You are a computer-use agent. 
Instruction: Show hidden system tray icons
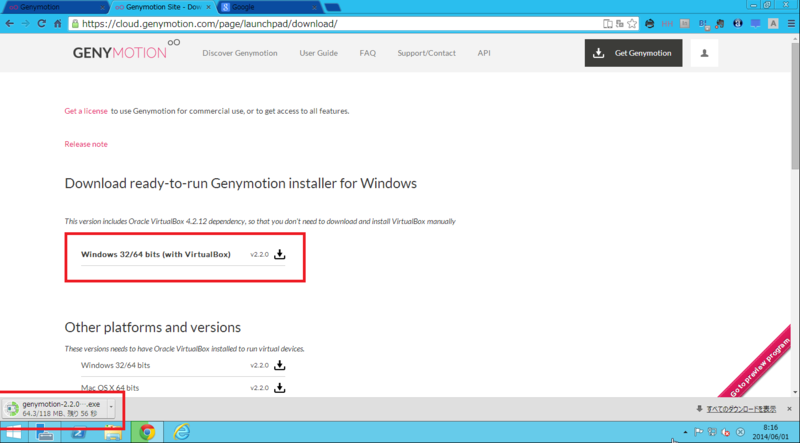[x=685, y=432]
